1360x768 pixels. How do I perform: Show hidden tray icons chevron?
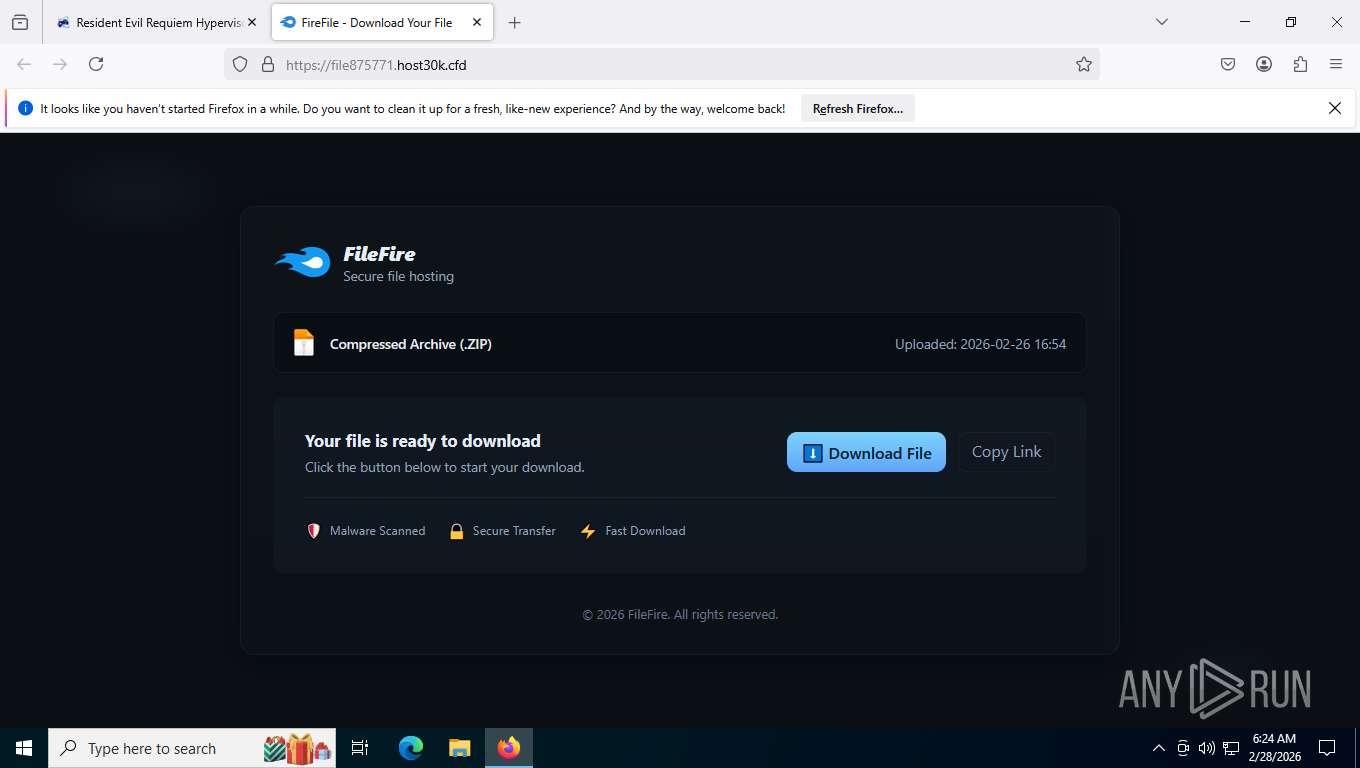1159,748
